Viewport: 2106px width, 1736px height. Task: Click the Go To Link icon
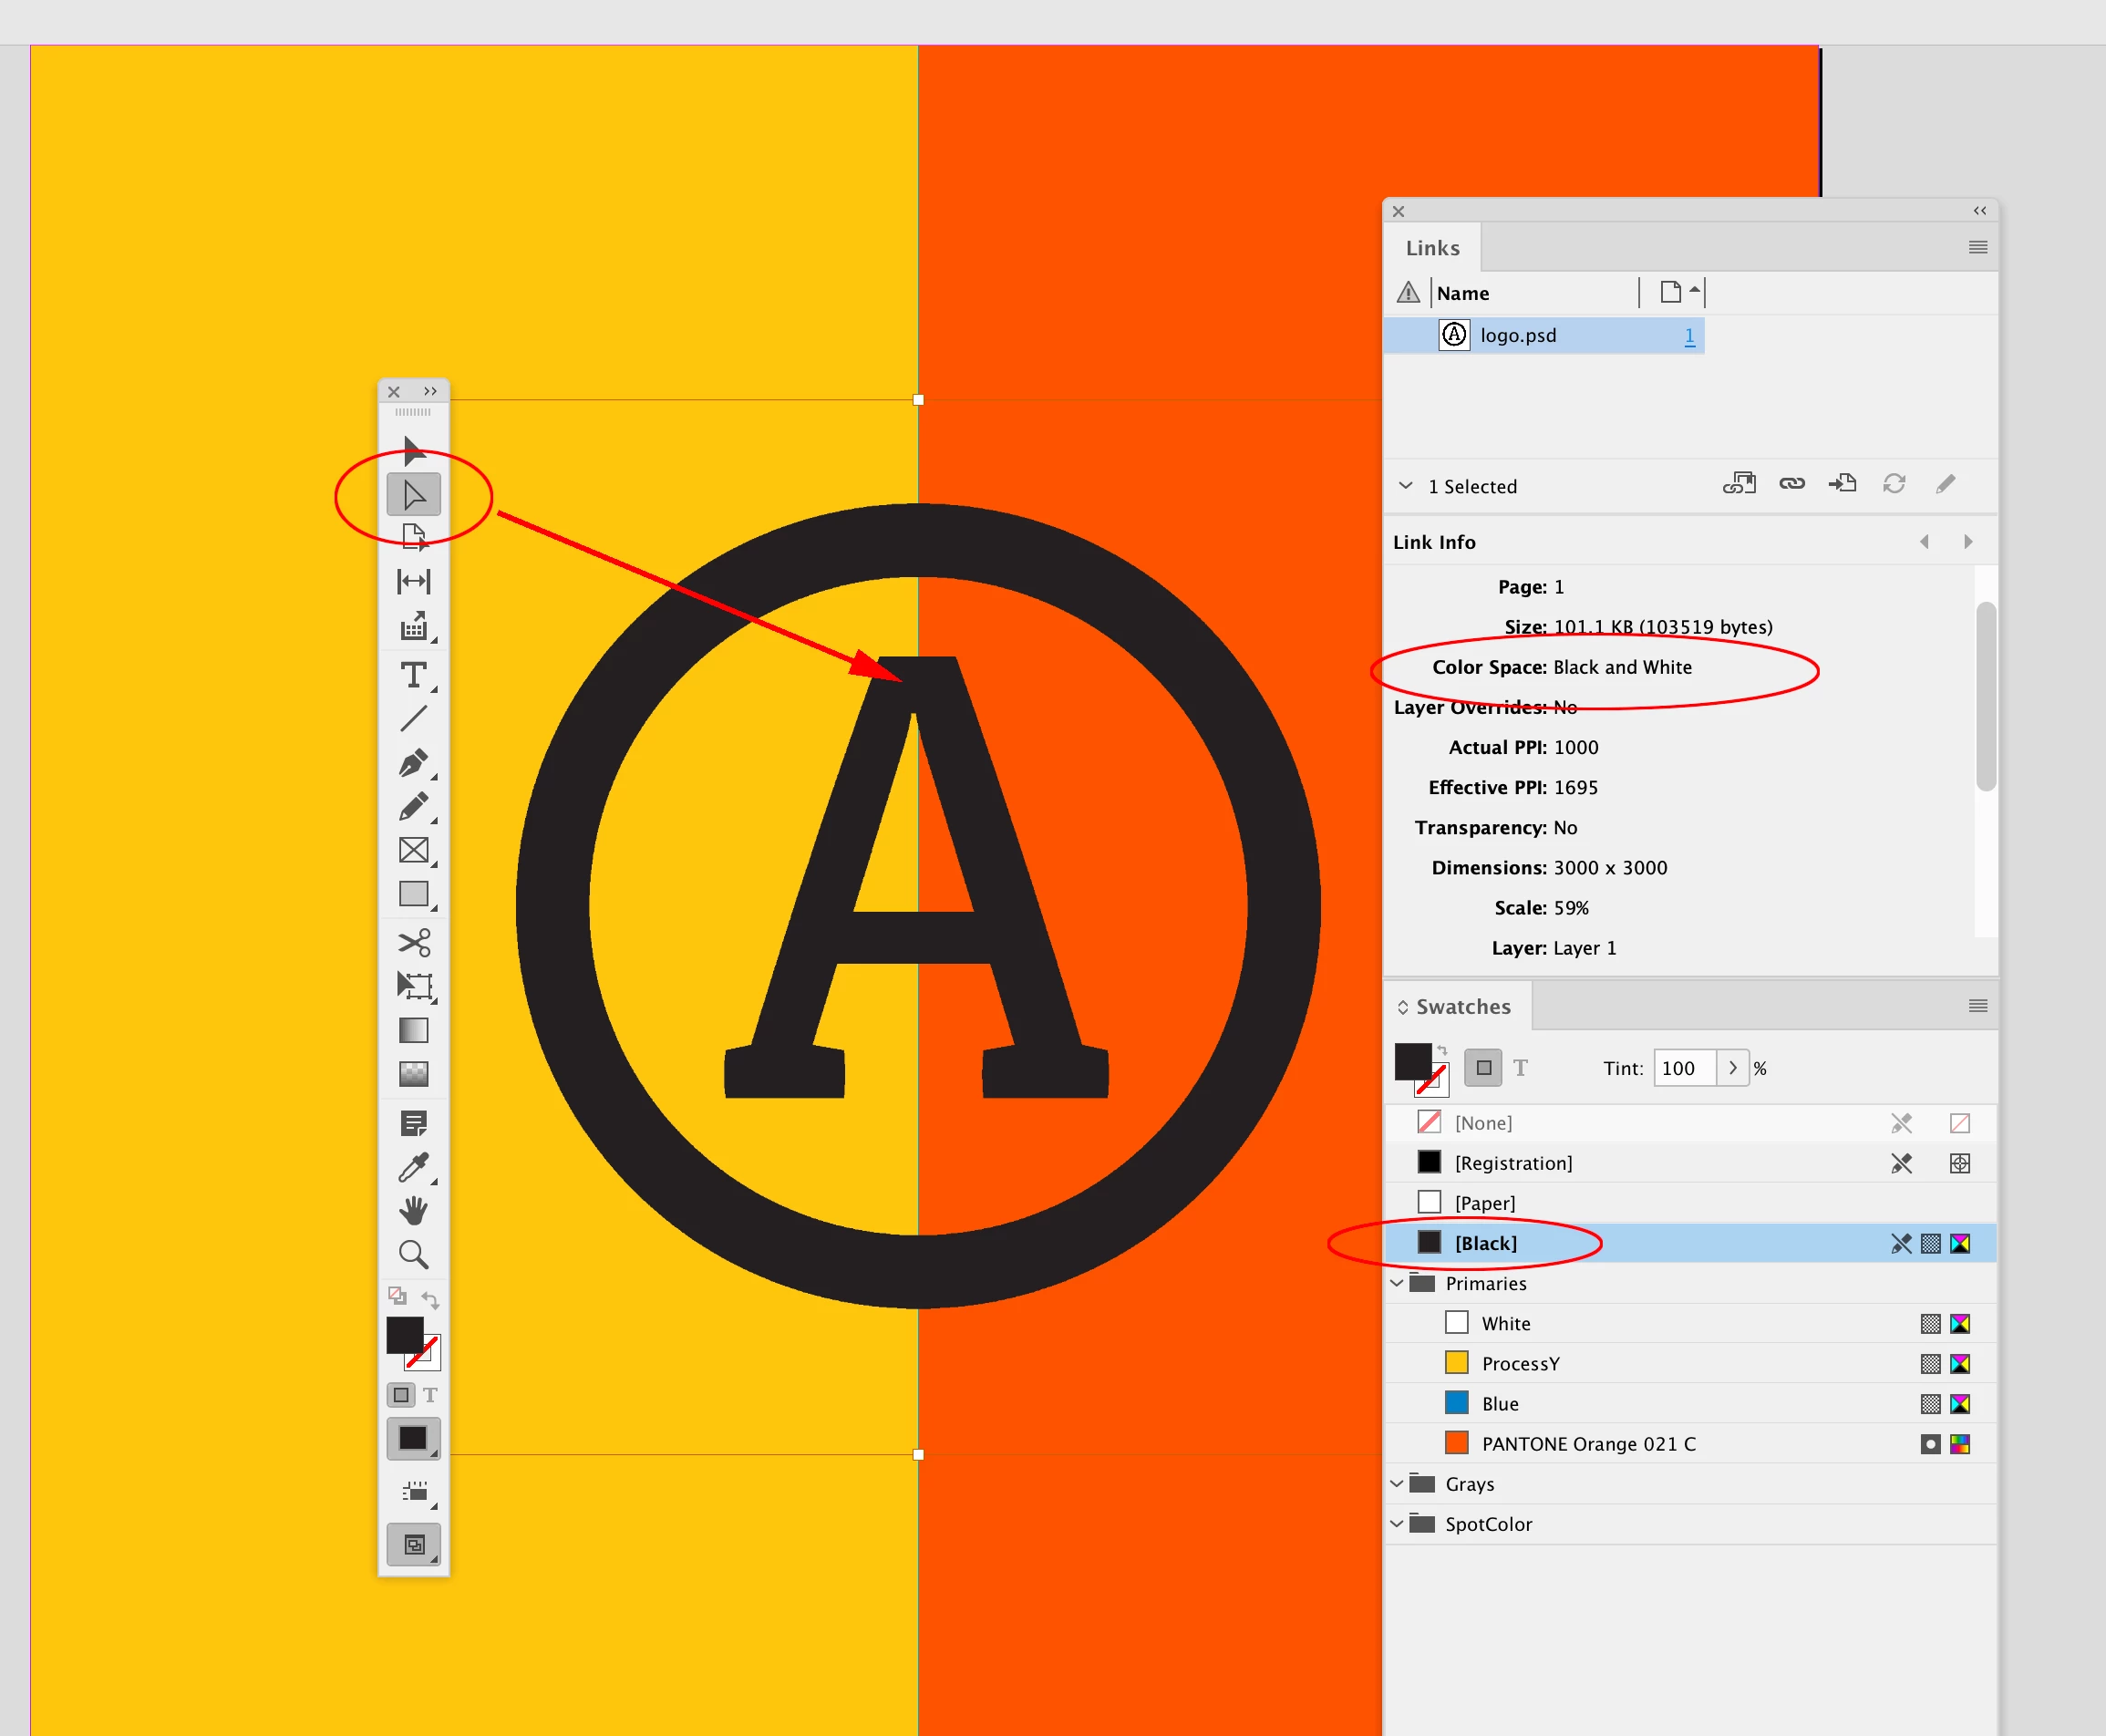(1842, 484)
